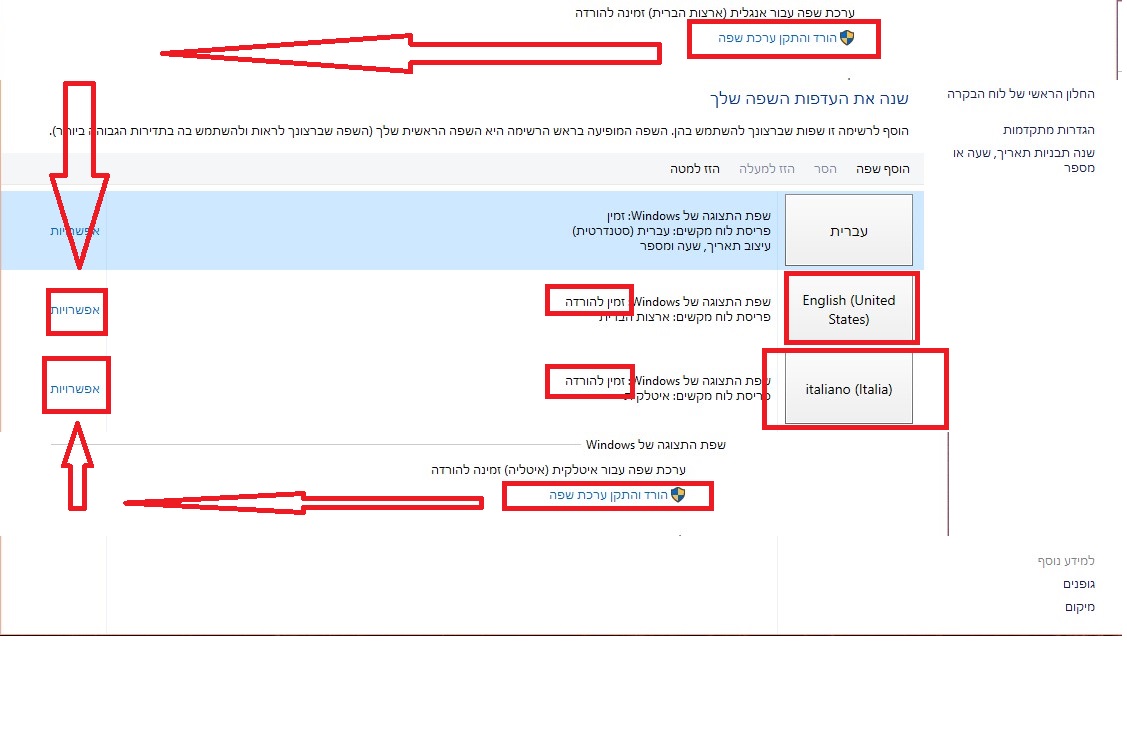Open the 'גופנים' (Fonts) link

coord(1079,583)
